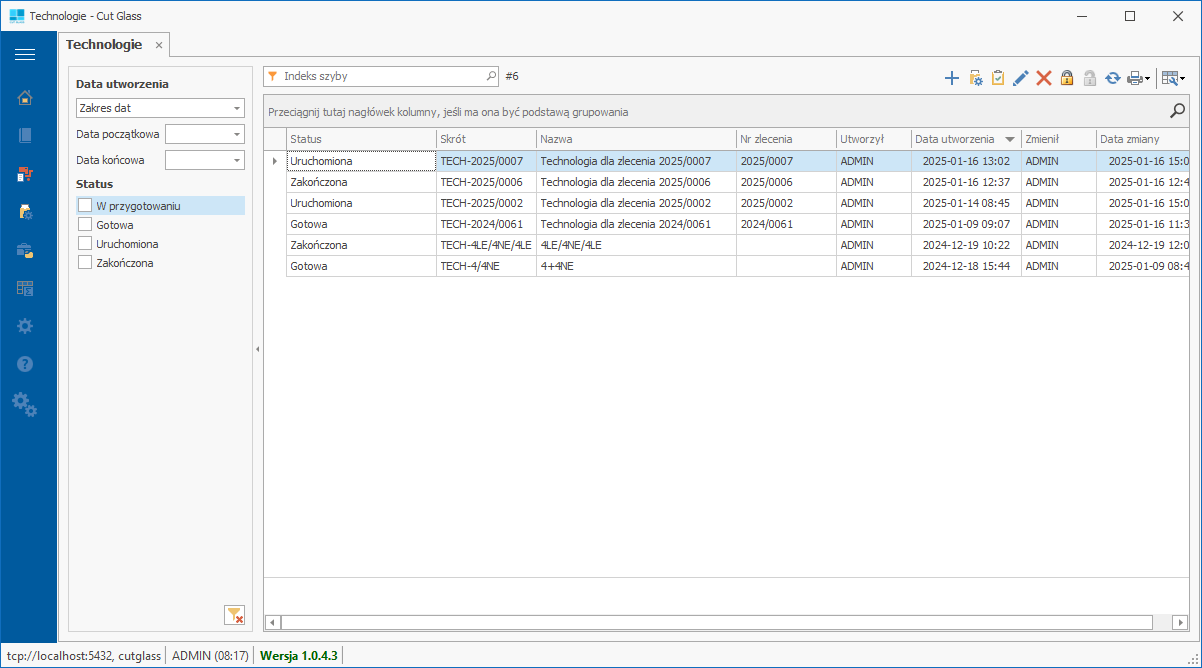Tick the 'Zakończona' status checkbox

click(85, 263)
